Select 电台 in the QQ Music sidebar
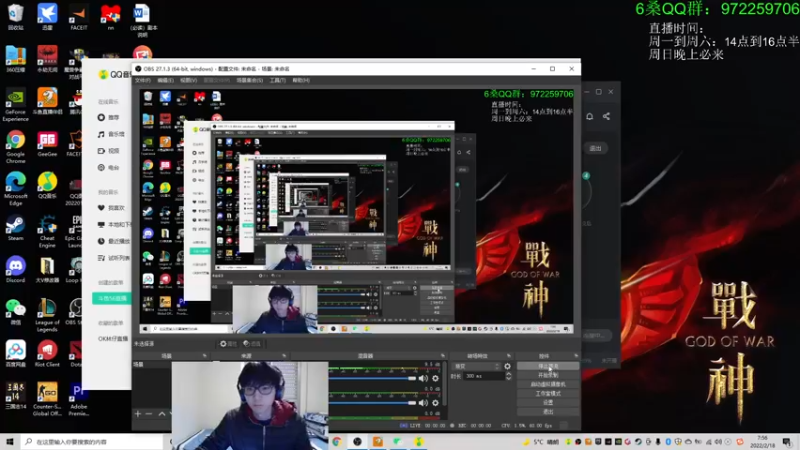Screen dimensions: 800x450 click(109, 167)
